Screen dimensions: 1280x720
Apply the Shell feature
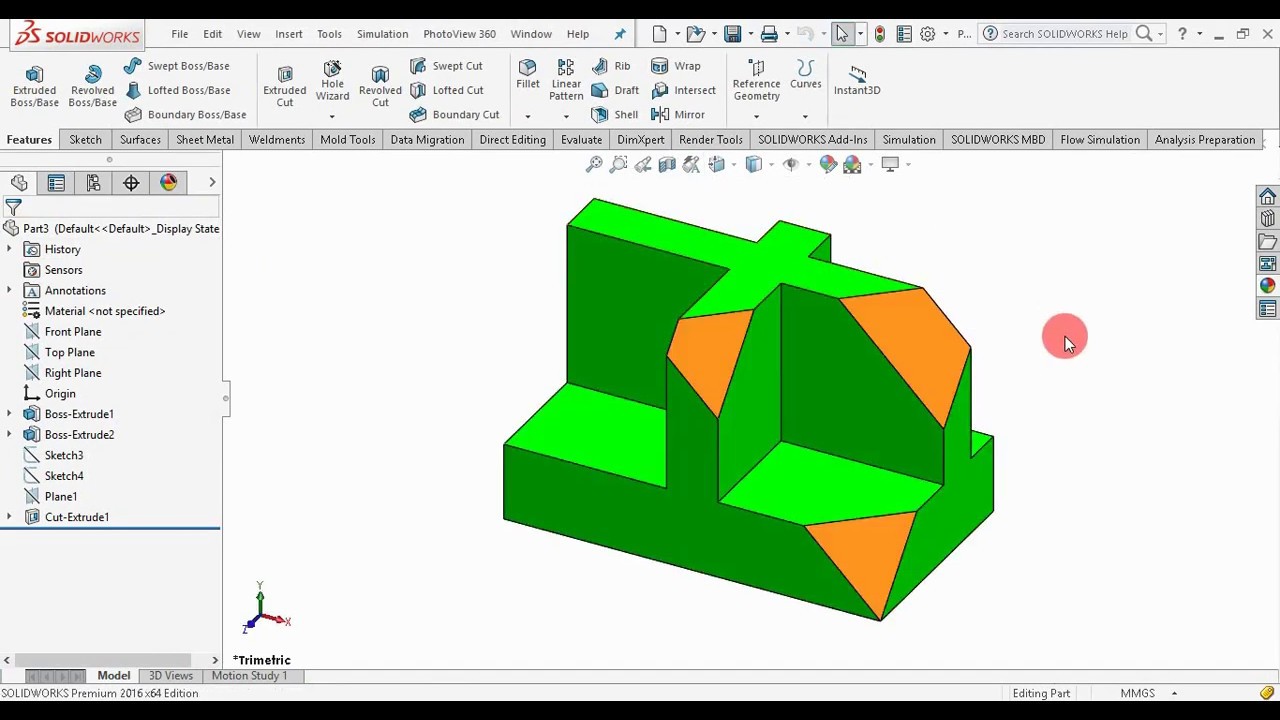tap(614, 115)
